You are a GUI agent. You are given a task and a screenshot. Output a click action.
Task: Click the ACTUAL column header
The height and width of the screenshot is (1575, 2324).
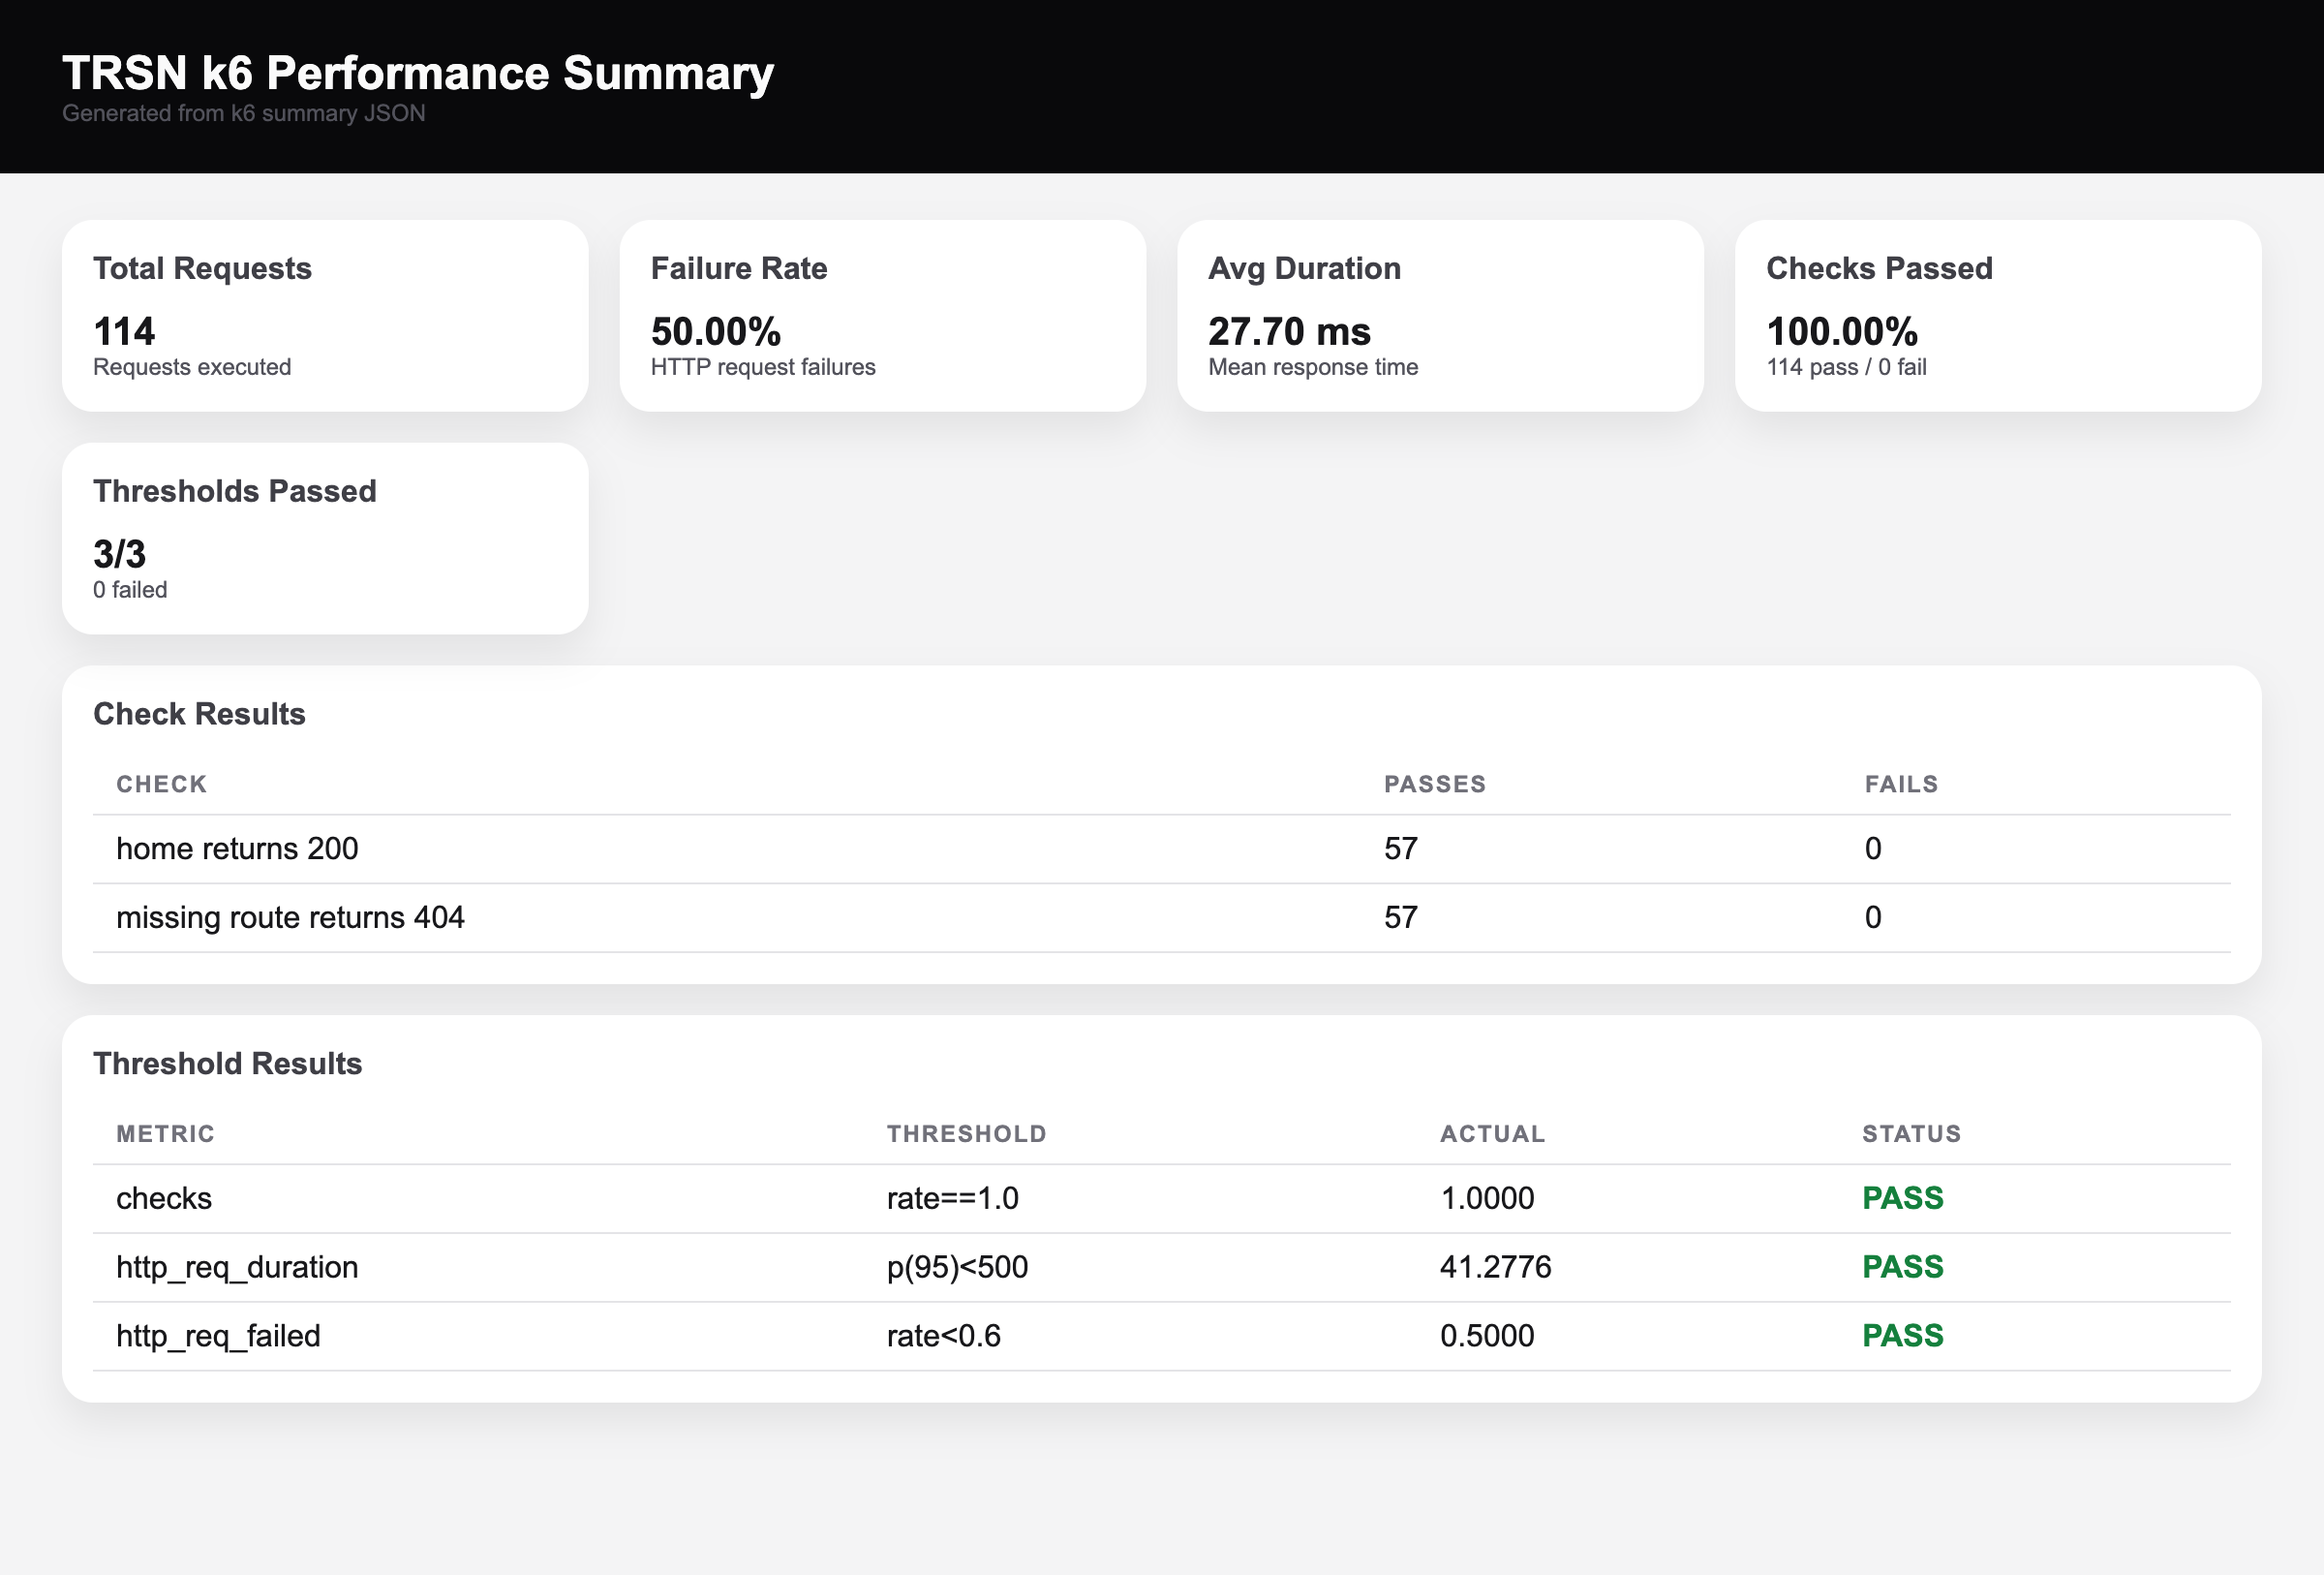point(1492,1134)
